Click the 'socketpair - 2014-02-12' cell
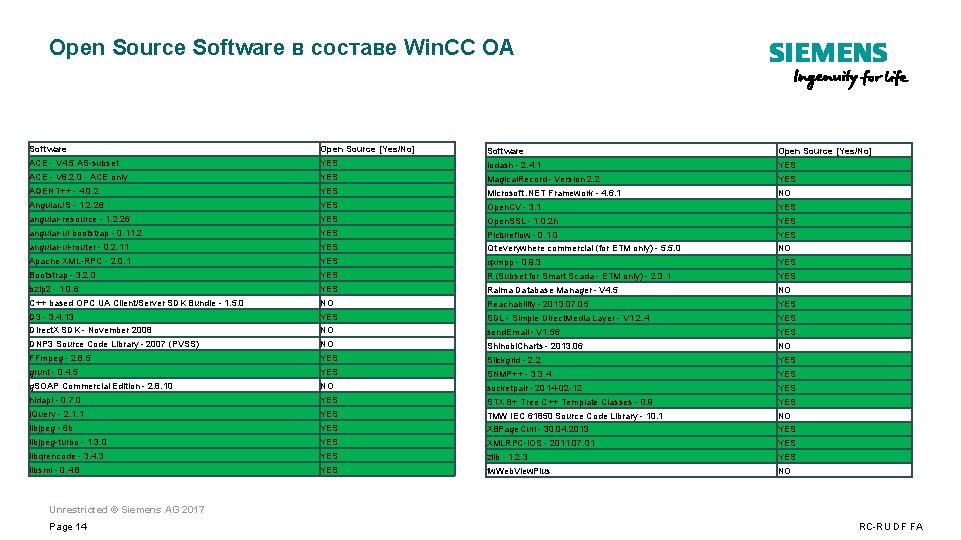 pyautogui.click(x=631, y=388)
